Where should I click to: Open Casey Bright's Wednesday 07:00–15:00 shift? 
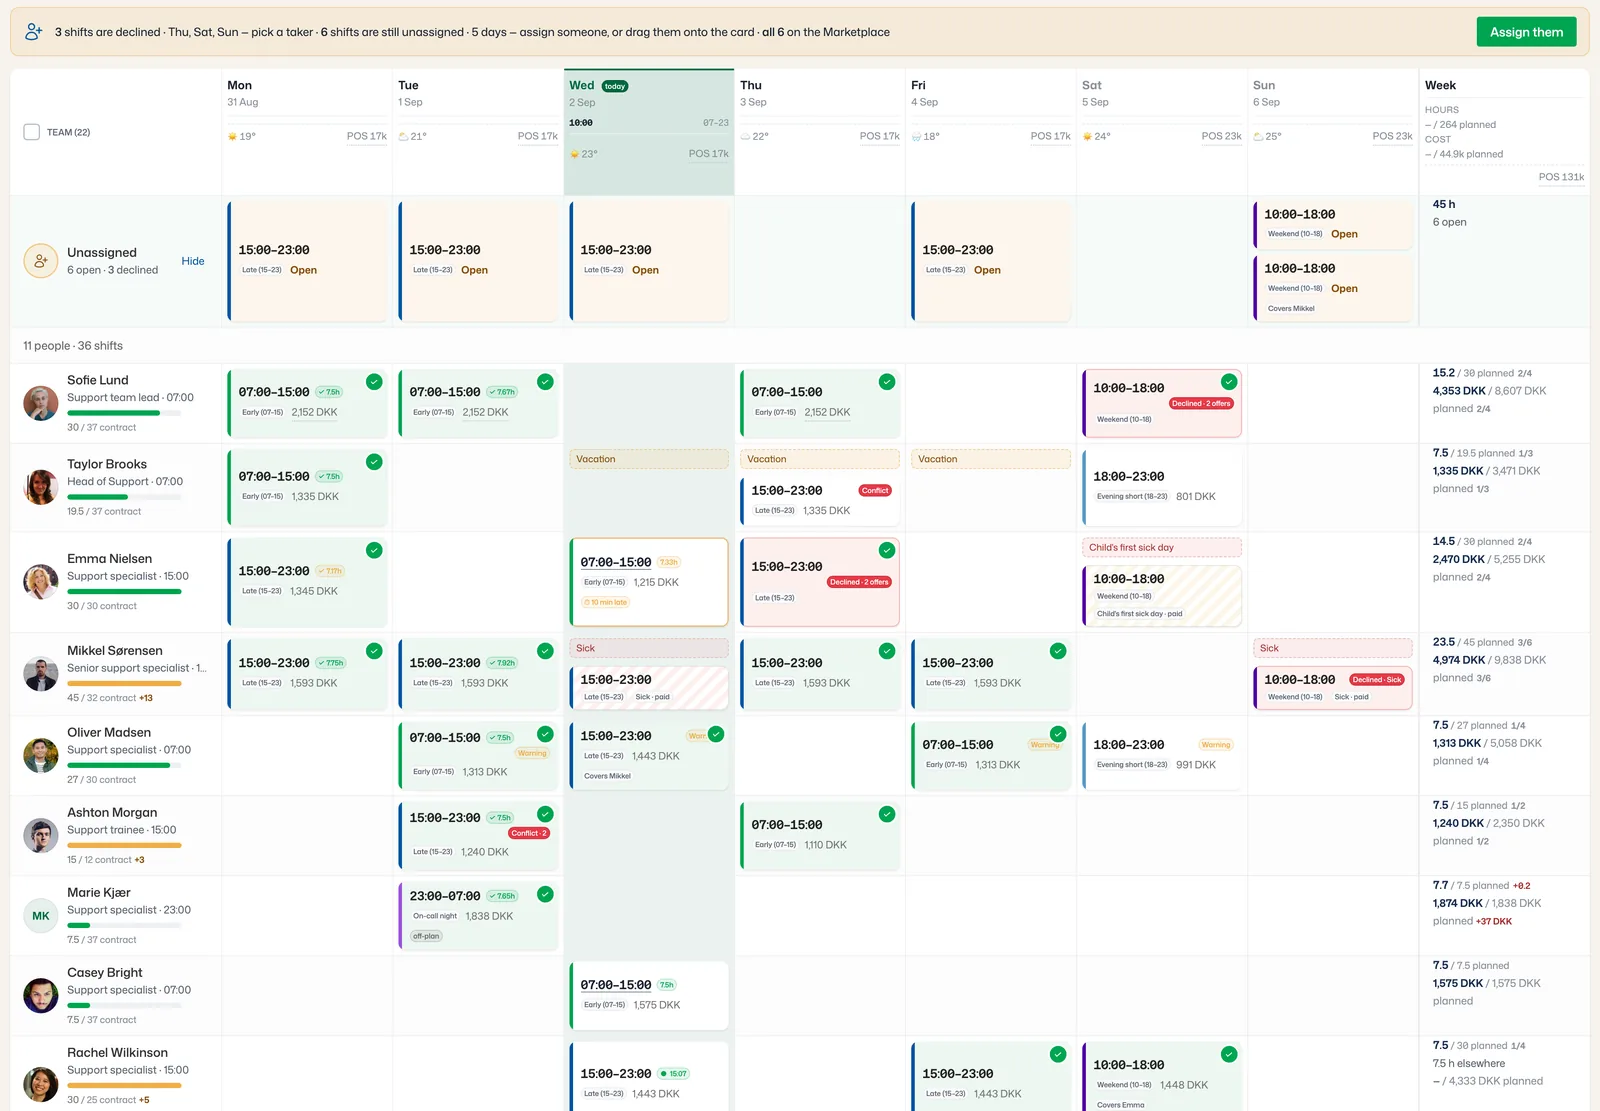(649, 996)
